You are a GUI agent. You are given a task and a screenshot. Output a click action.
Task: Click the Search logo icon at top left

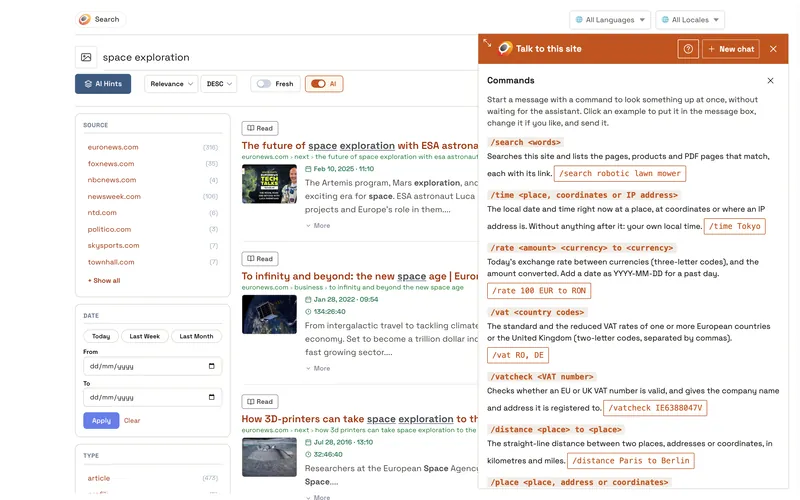tap(85, 19)
